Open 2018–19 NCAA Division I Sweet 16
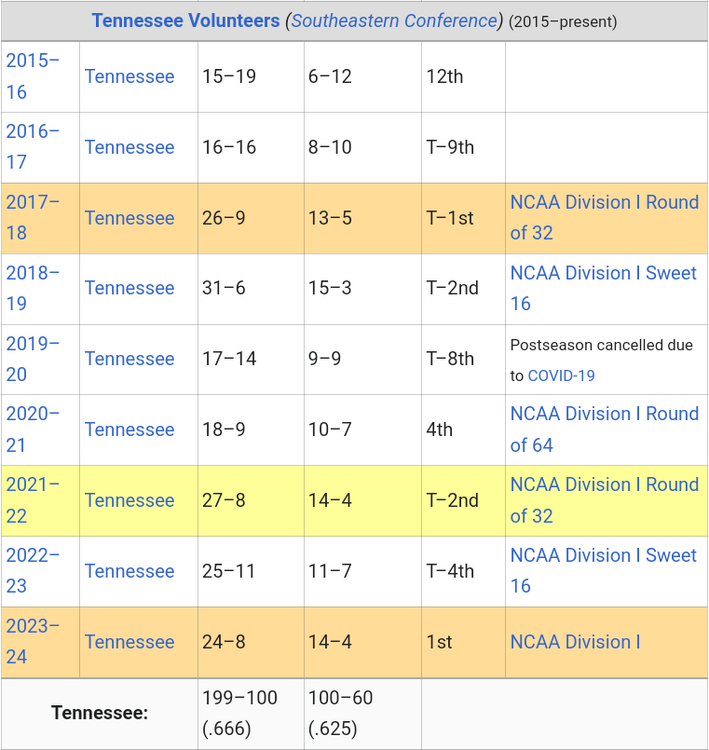Viewport: 709px width, 750px height. click(603, 288)
